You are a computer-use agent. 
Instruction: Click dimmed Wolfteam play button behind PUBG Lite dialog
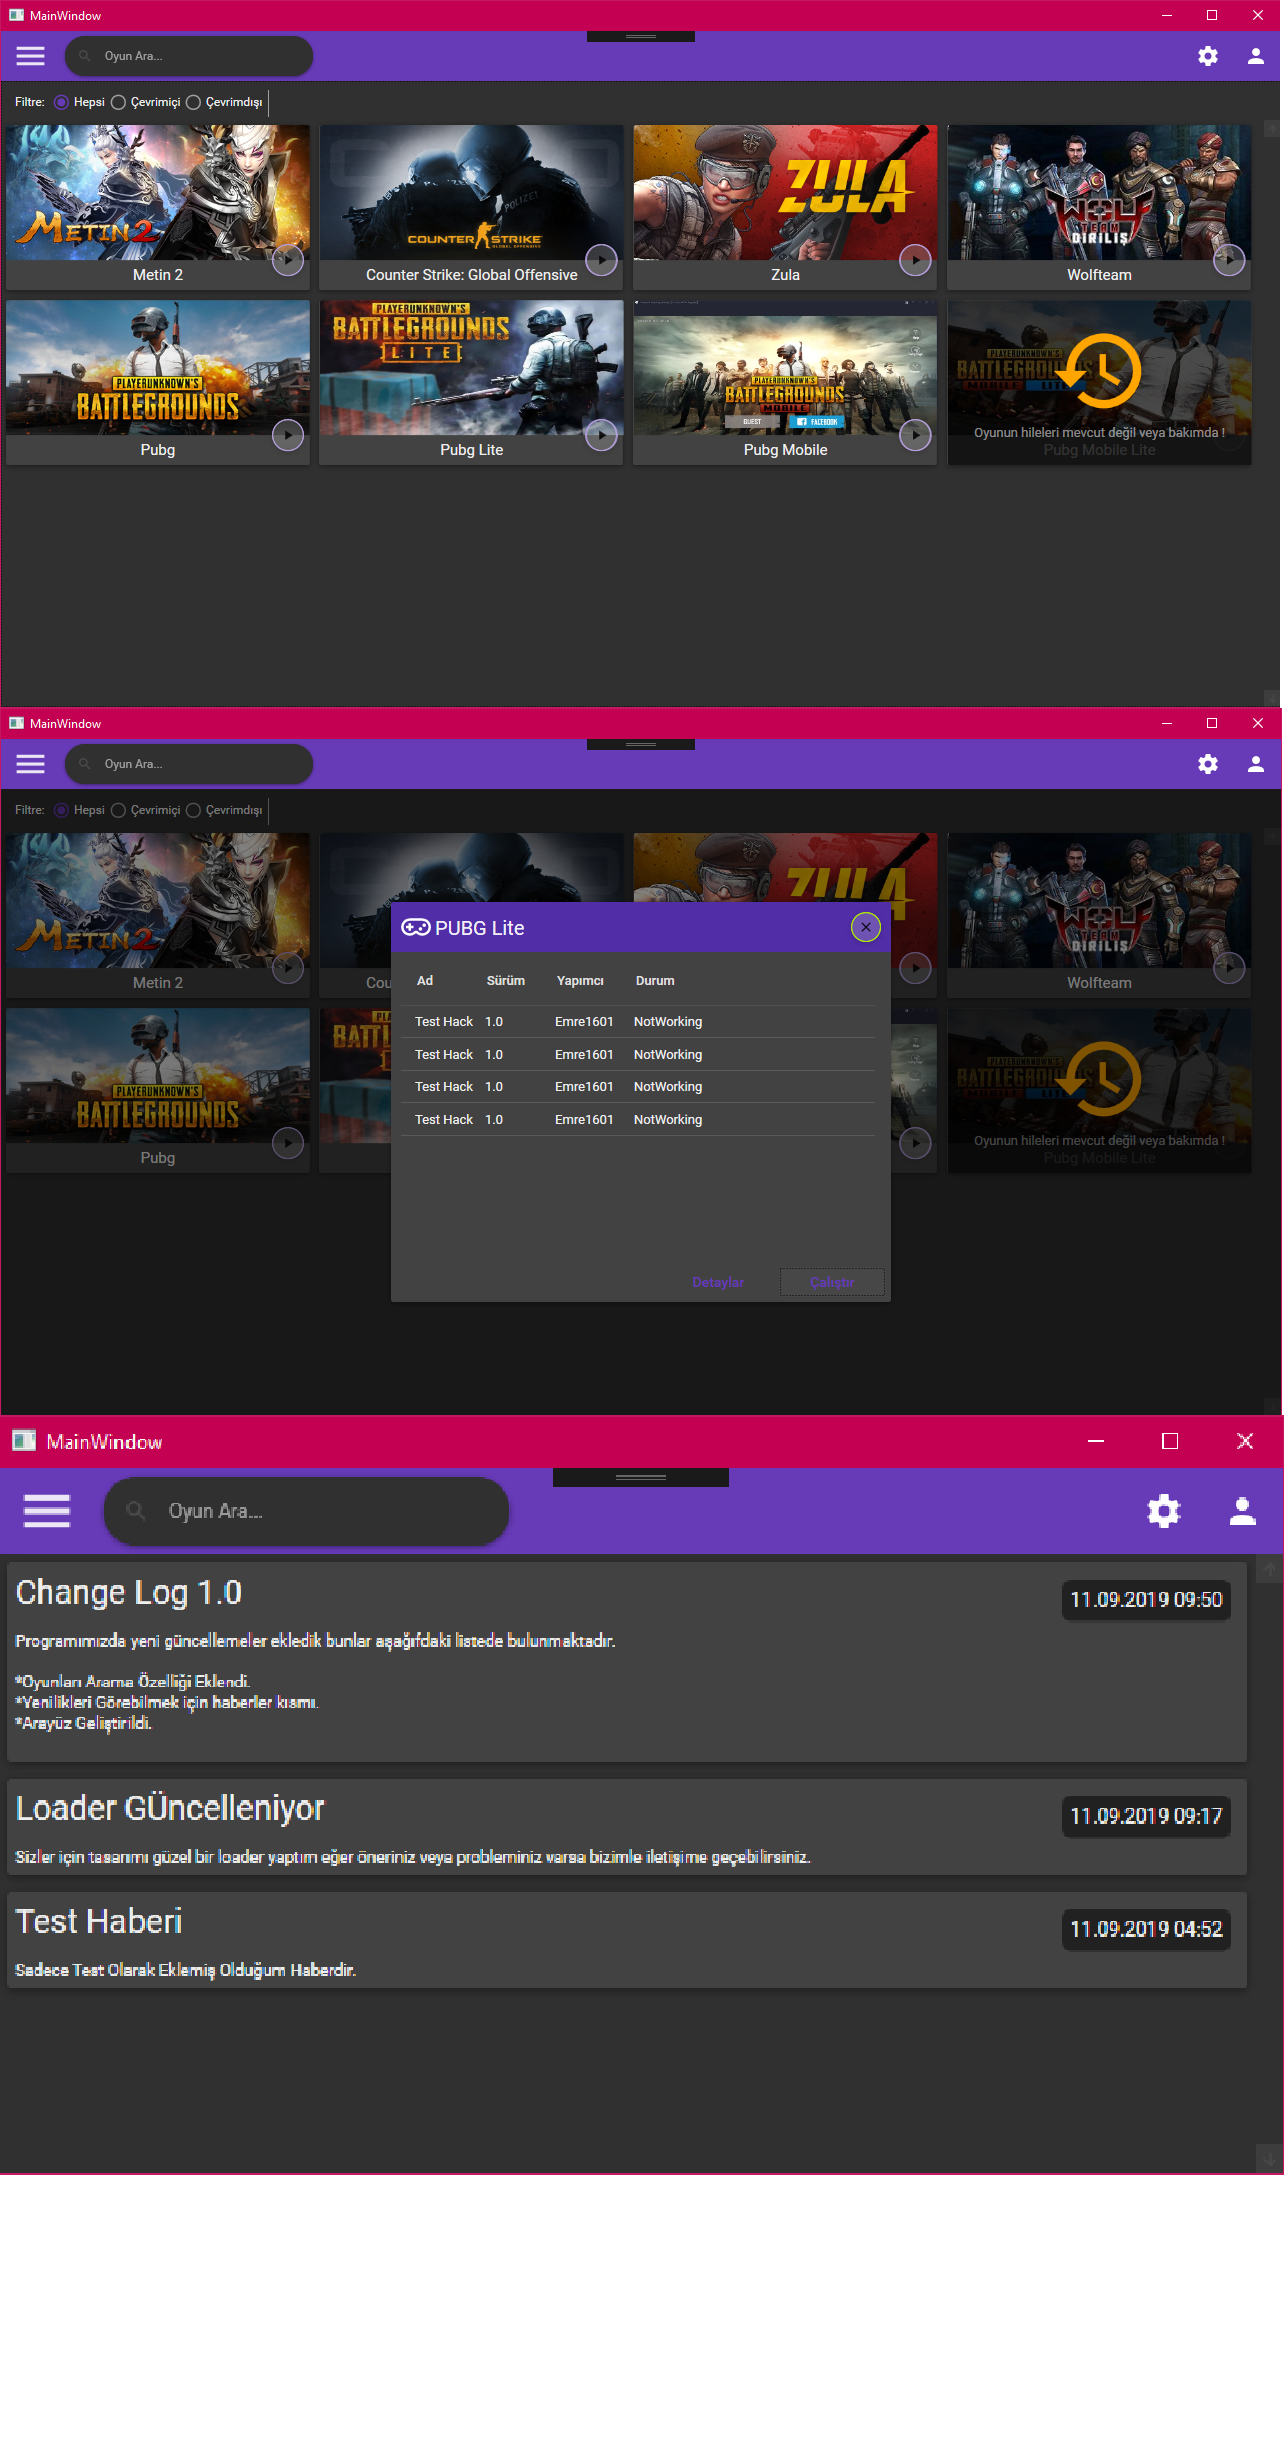tap(1229, 968)
